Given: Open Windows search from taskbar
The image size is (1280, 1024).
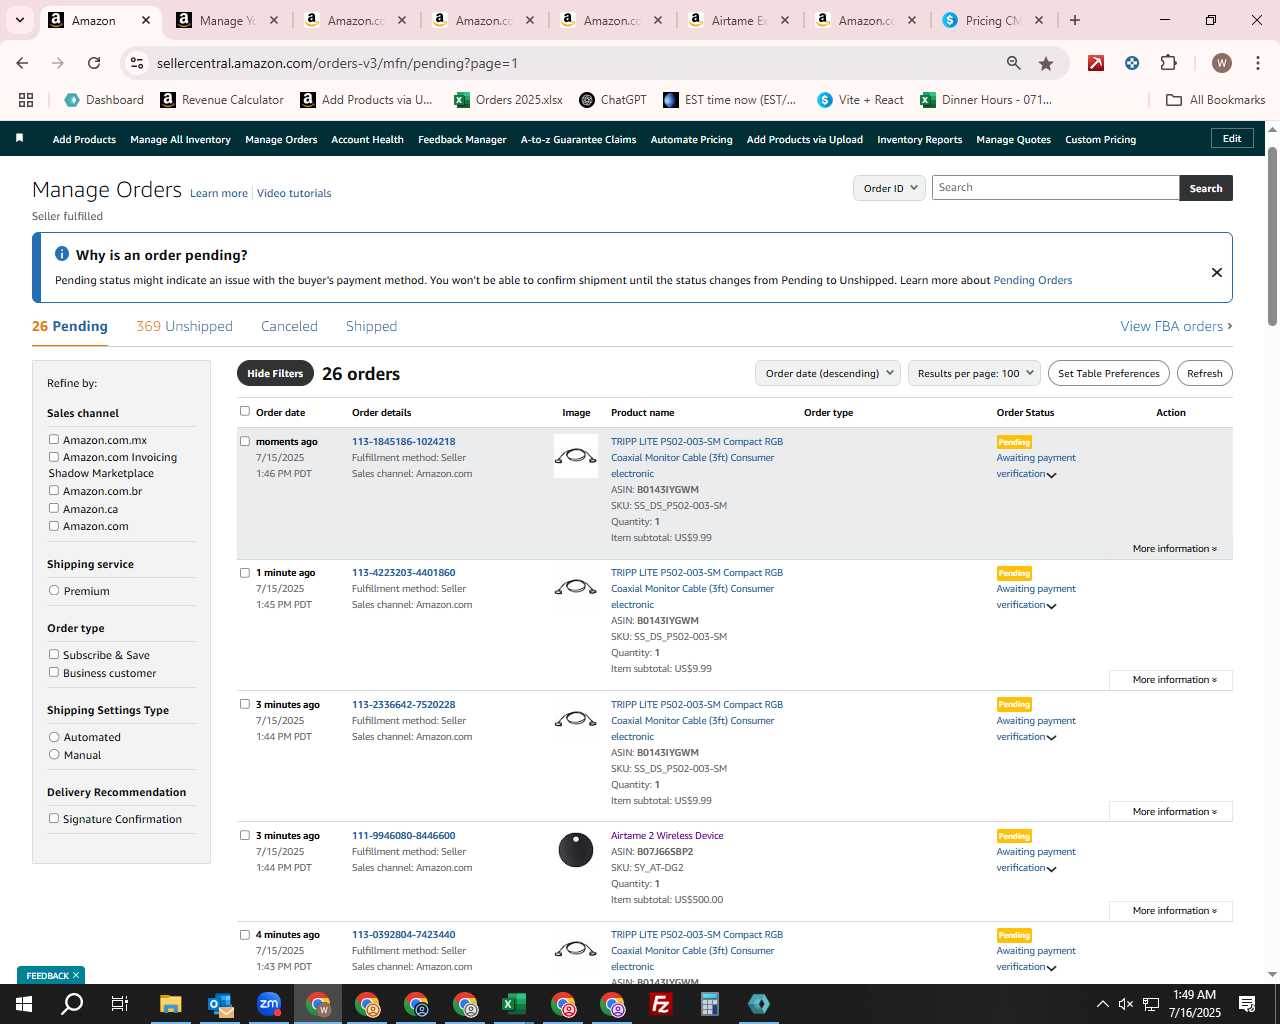Looking at the screenshot, I should pyautogui.click(x=72, y=1004).
